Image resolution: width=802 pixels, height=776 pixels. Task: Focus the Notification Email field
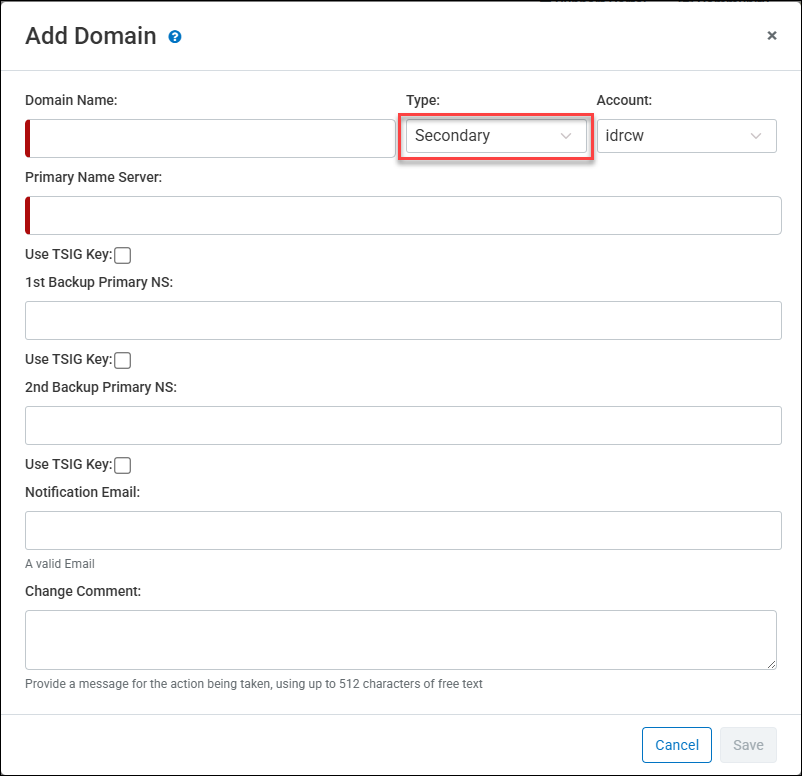(403, 531)
